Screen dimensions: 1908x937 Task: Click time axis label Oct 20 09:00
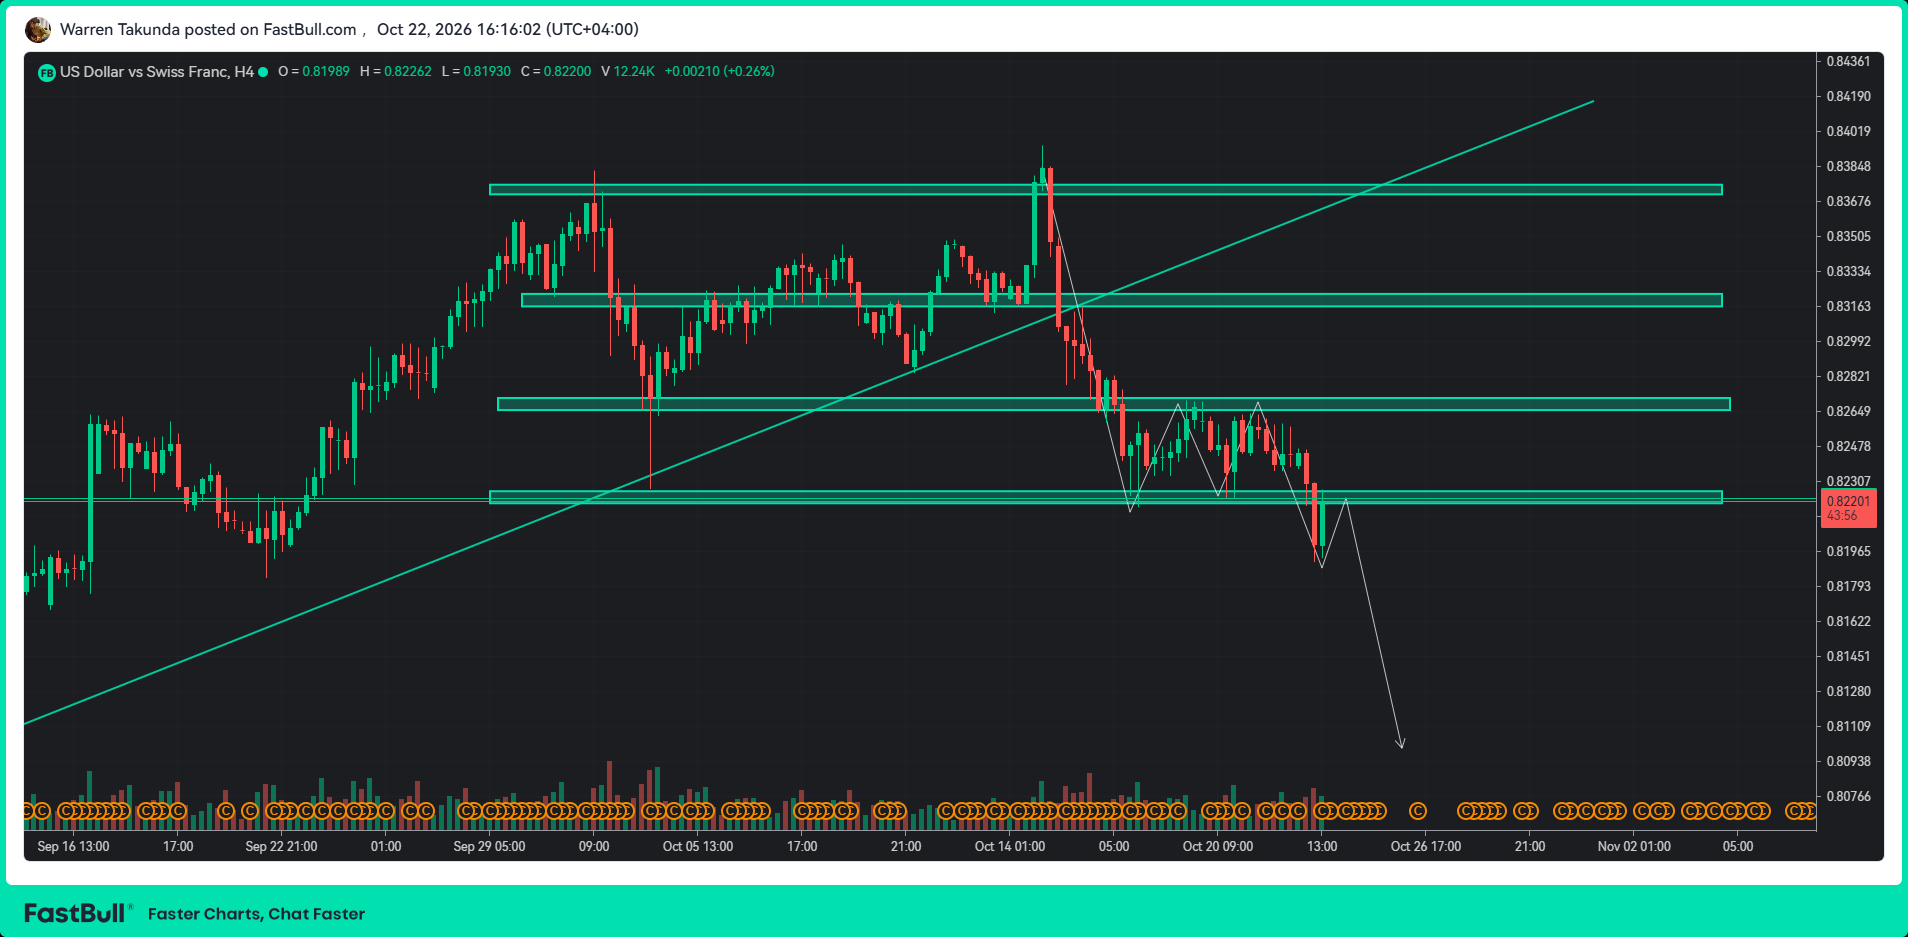pyautogui.click(x=1218, y=846)
